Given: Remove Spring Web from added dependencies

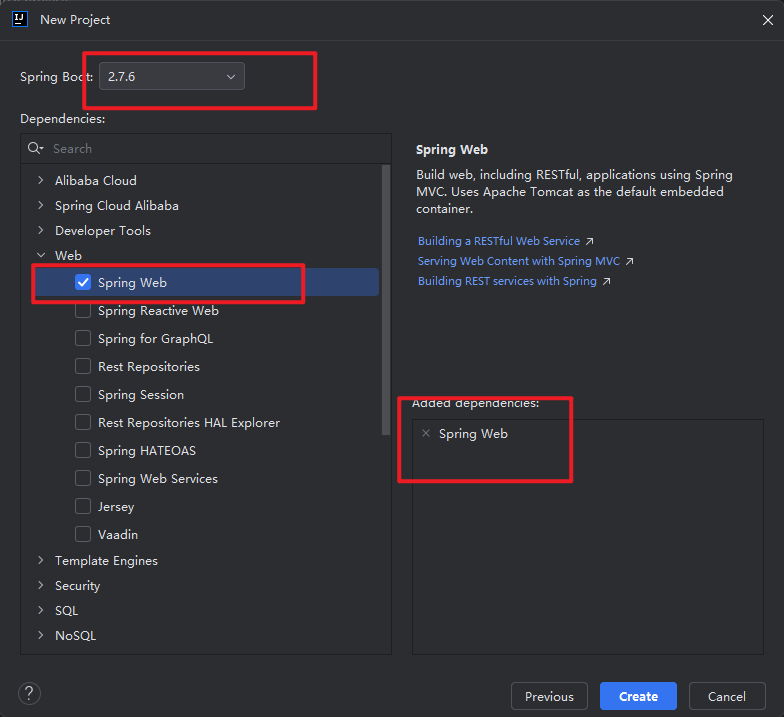Looking at the screenshot, I should [426, 434].
